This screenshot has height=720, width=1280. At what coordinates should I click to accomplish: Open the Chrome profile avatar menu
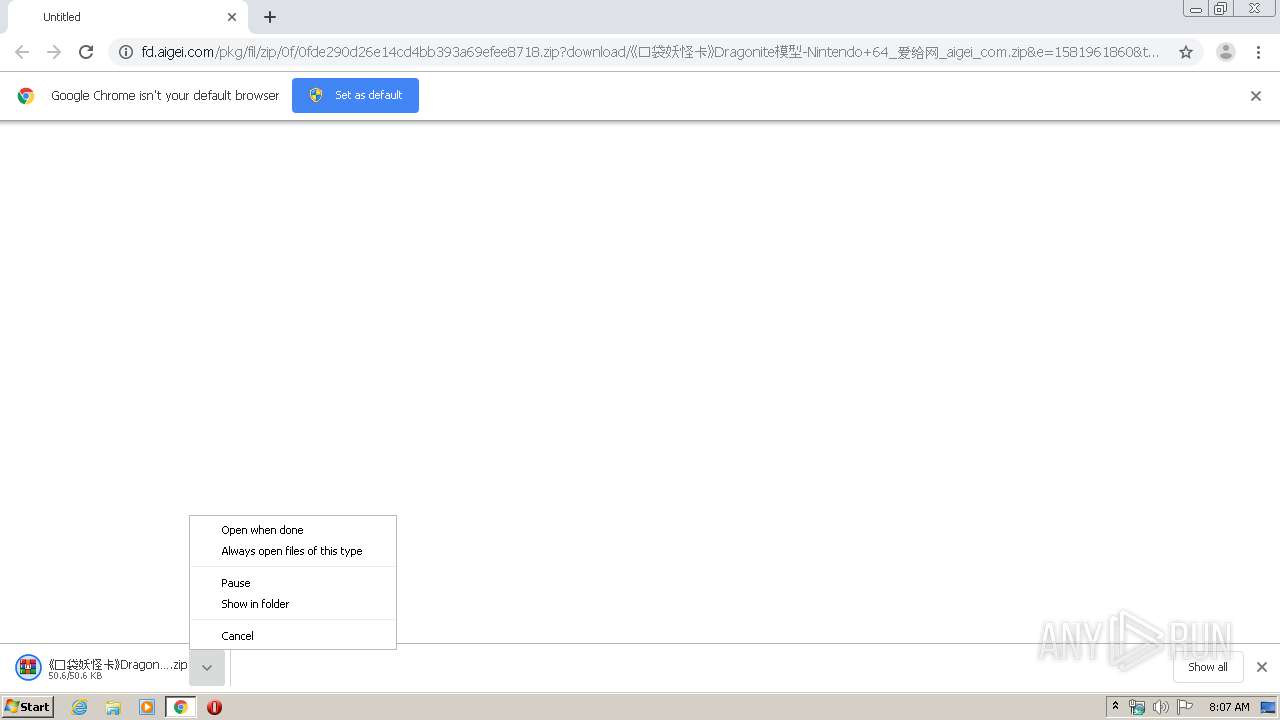pos(1225,52)
